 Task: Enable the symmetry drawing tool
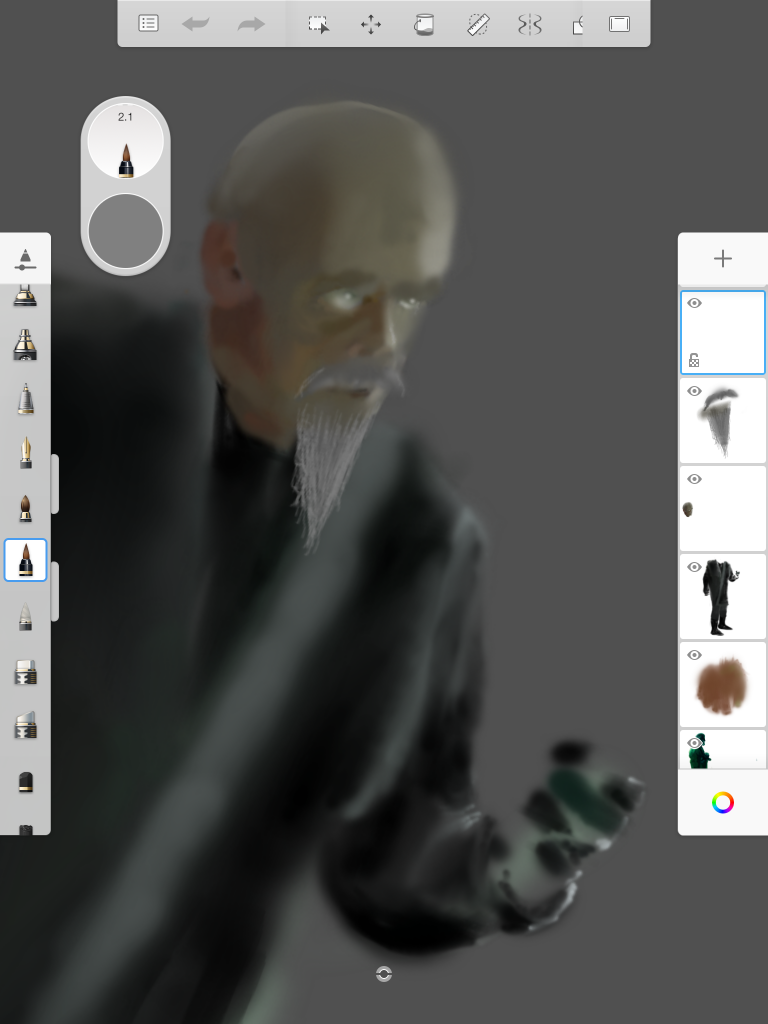coord(530,24)
